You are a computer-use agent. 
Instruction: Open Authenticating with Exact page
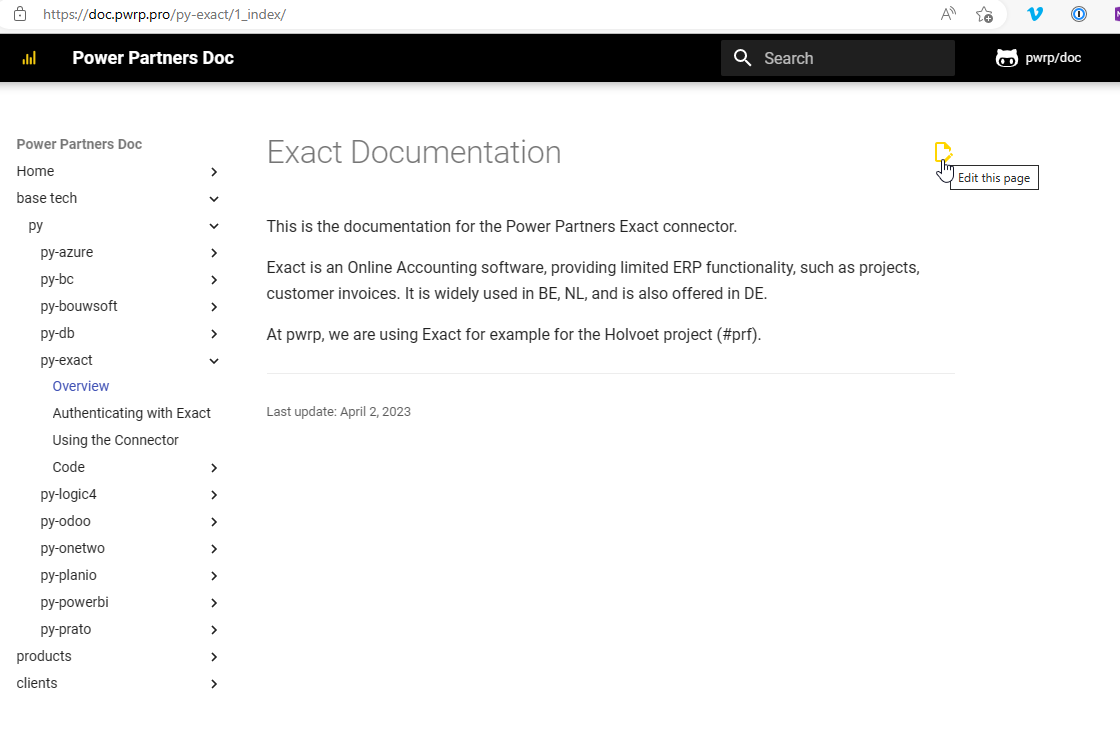click(x=131, y=414)
